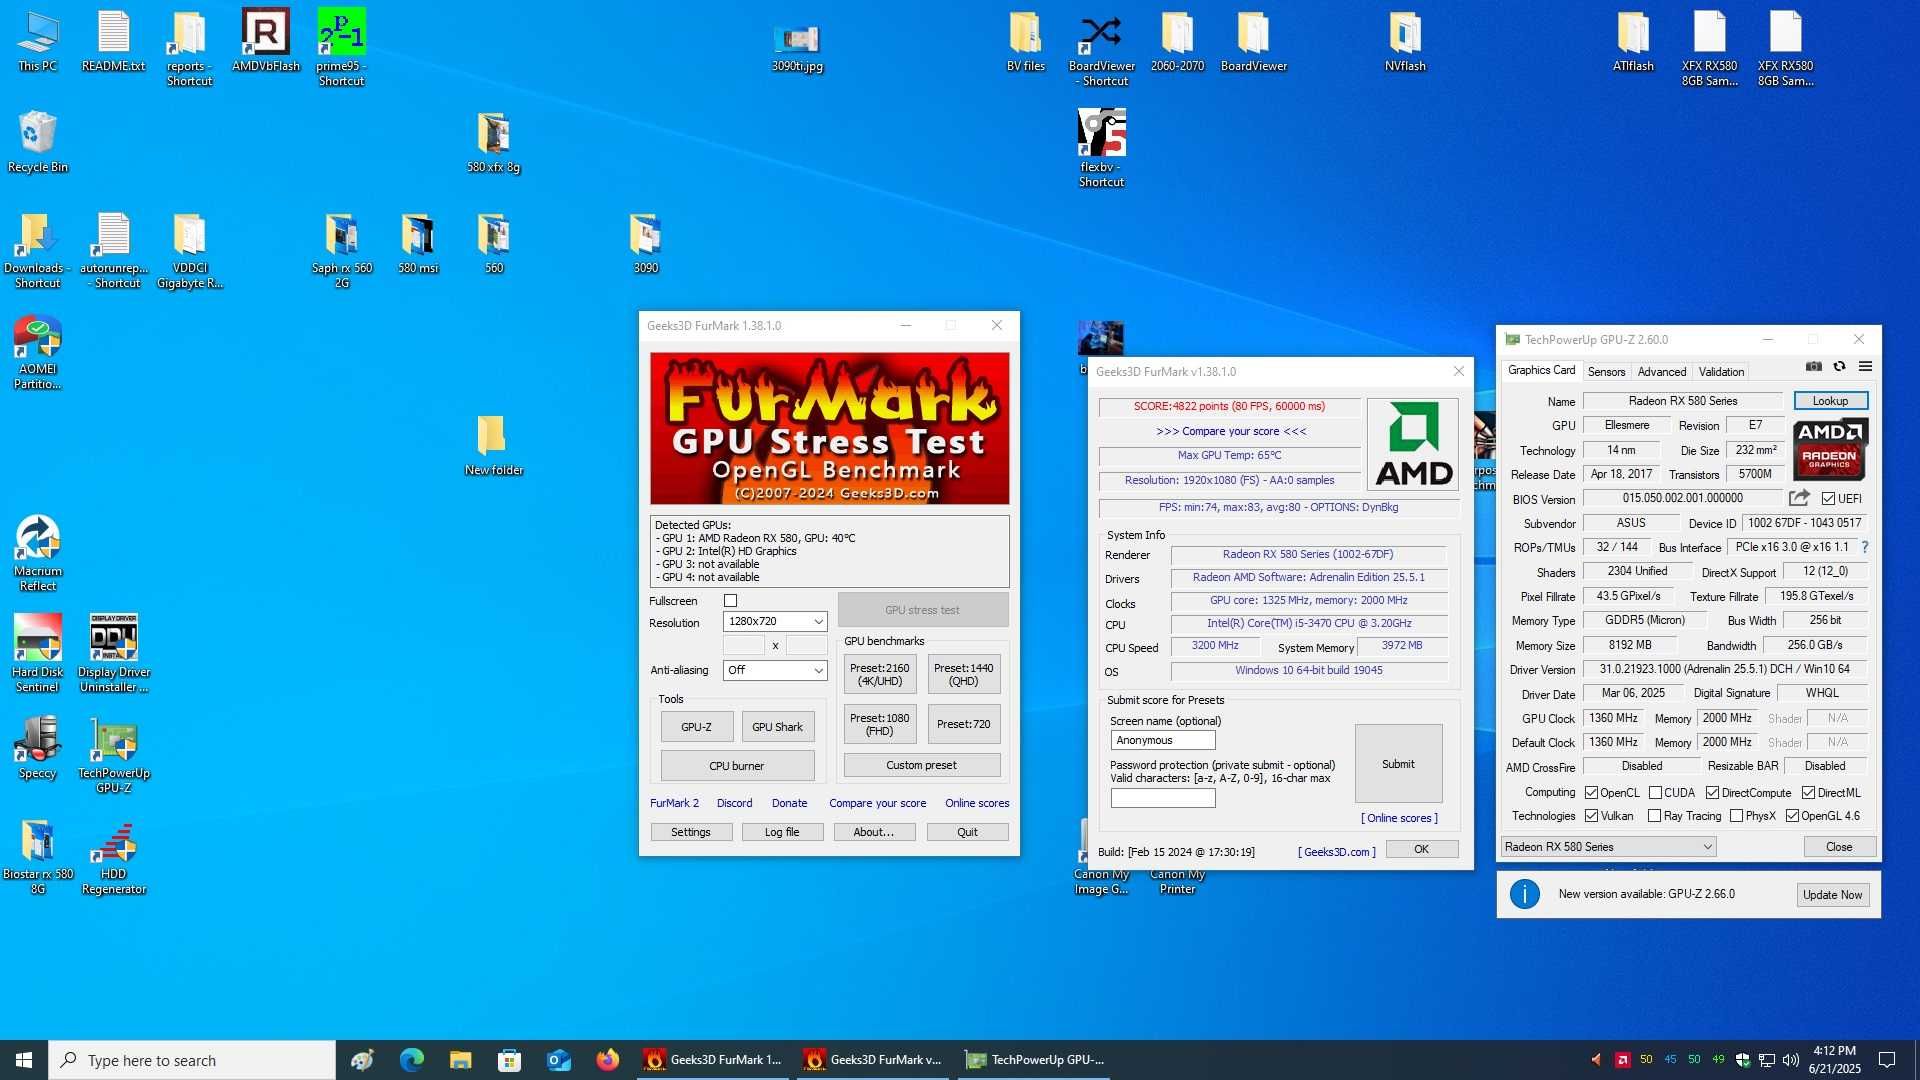
Task: Click the Lookup button in GPU-Z
Action: point(1830,401)
